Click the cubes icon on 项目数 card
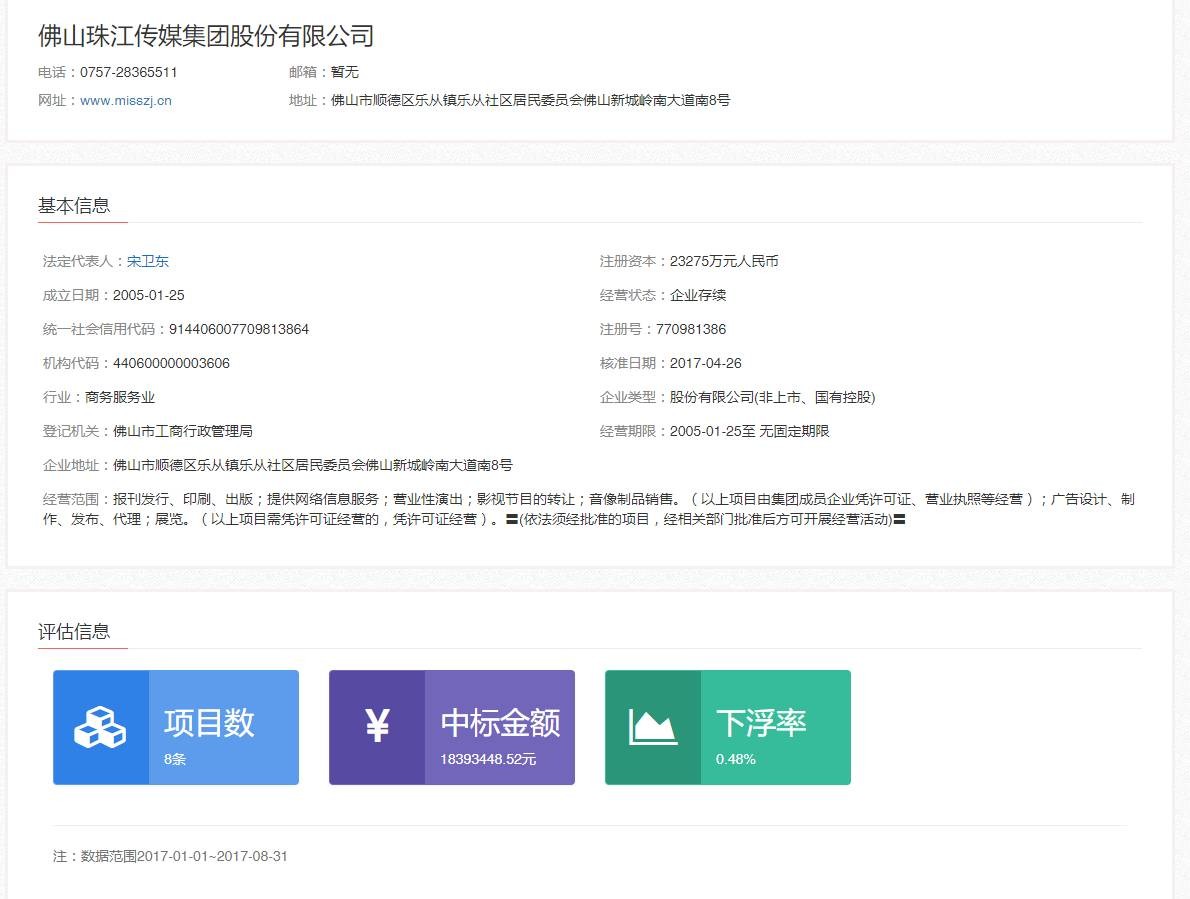 coord(100,728)
